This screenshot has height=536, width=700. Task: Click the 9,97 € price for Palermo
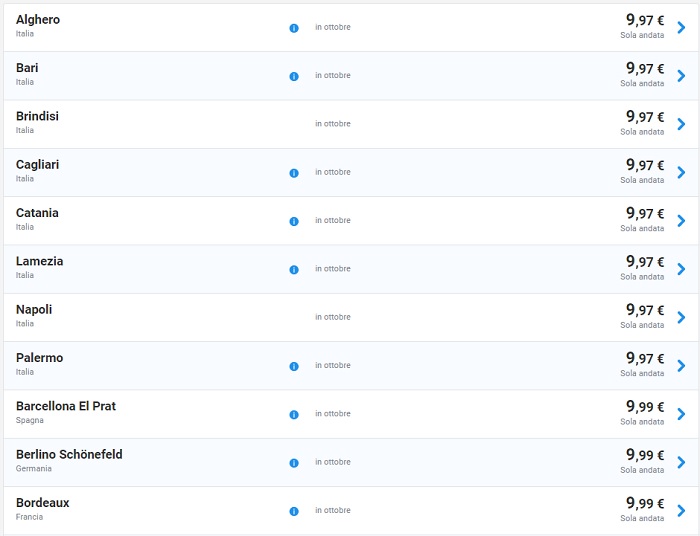(x=645, y=358)
